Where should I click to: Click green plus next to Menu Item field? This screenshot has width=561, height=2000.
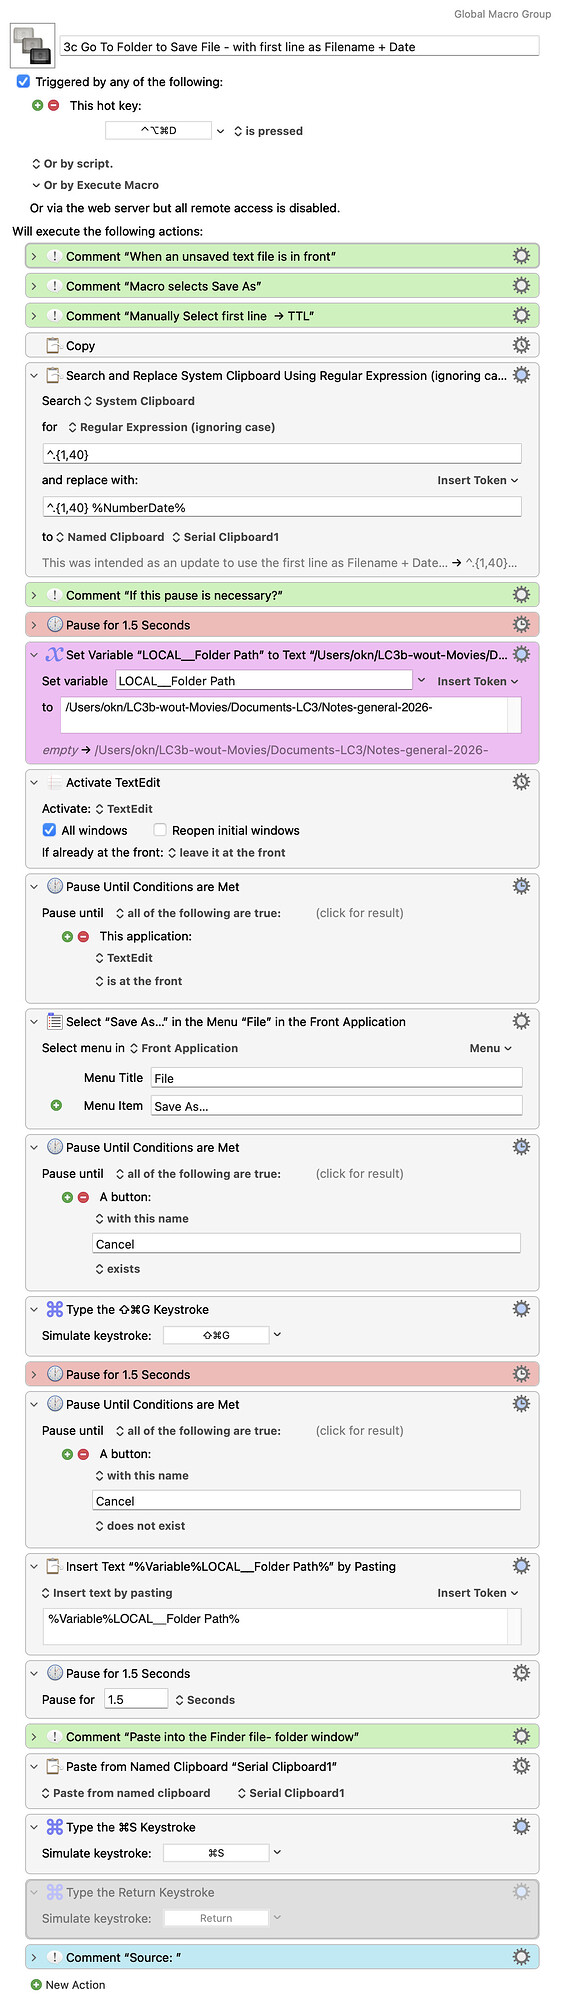(x=56, y=1105)
